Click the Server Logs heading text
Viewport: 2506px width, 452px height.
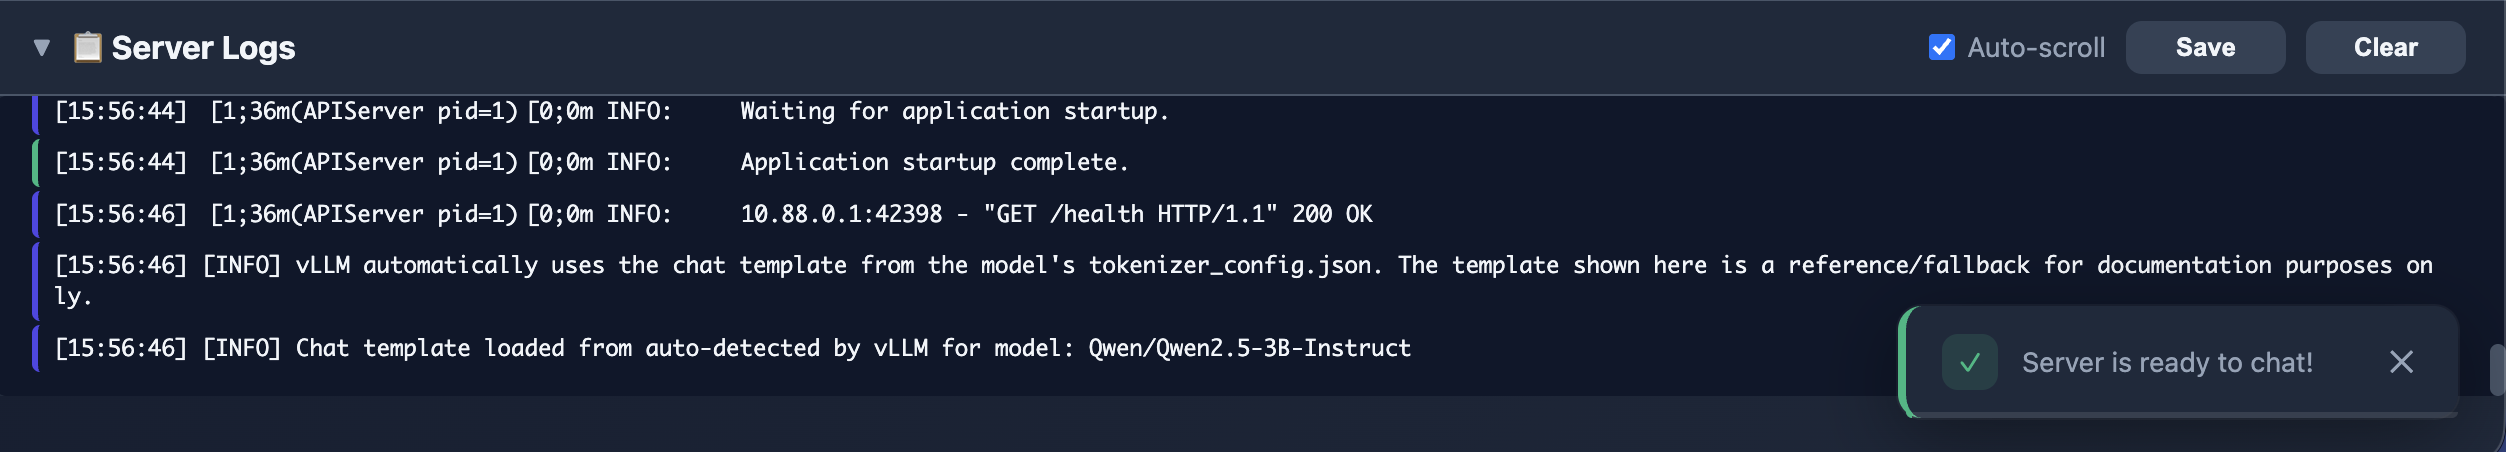(203, 48)
